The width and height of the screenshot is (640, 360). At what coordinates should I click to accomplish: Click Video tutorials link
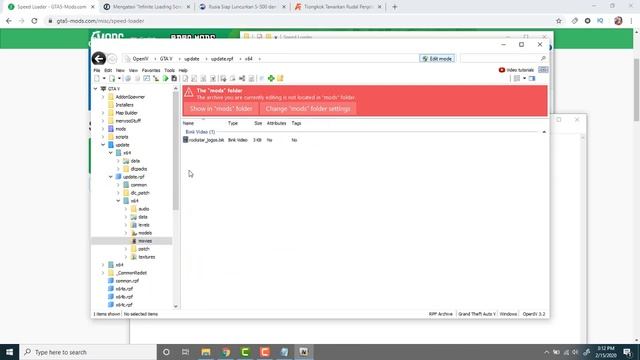tap(520, 70)
